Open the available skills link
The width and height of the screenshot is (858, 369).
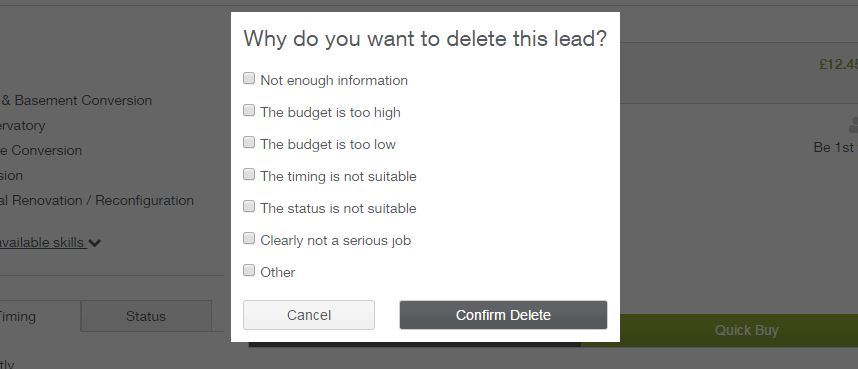pyautogui.click(x=42, y=242)
